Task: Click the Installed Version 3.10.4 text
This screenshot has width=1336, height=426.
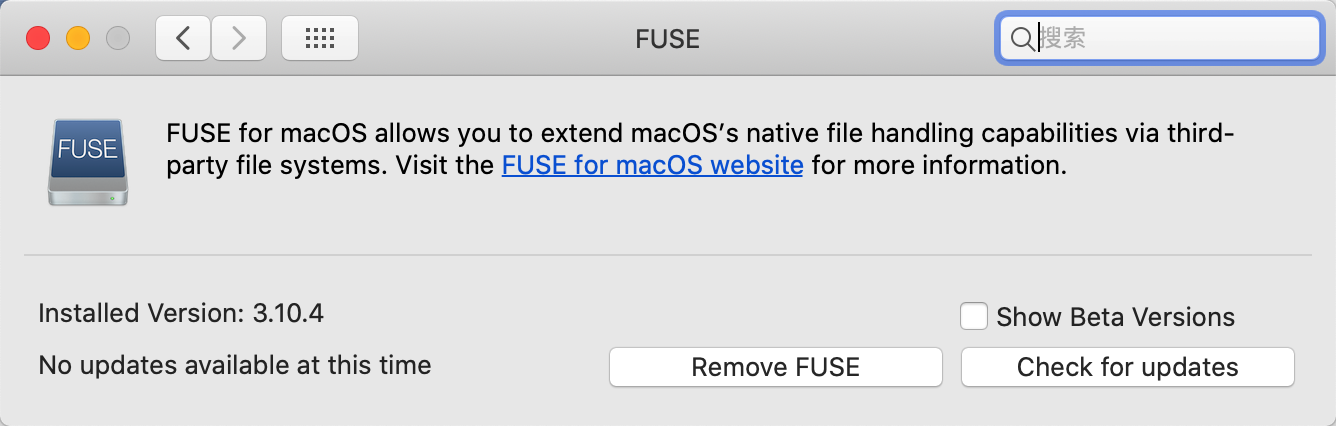Action: click(x=181, y=314)
